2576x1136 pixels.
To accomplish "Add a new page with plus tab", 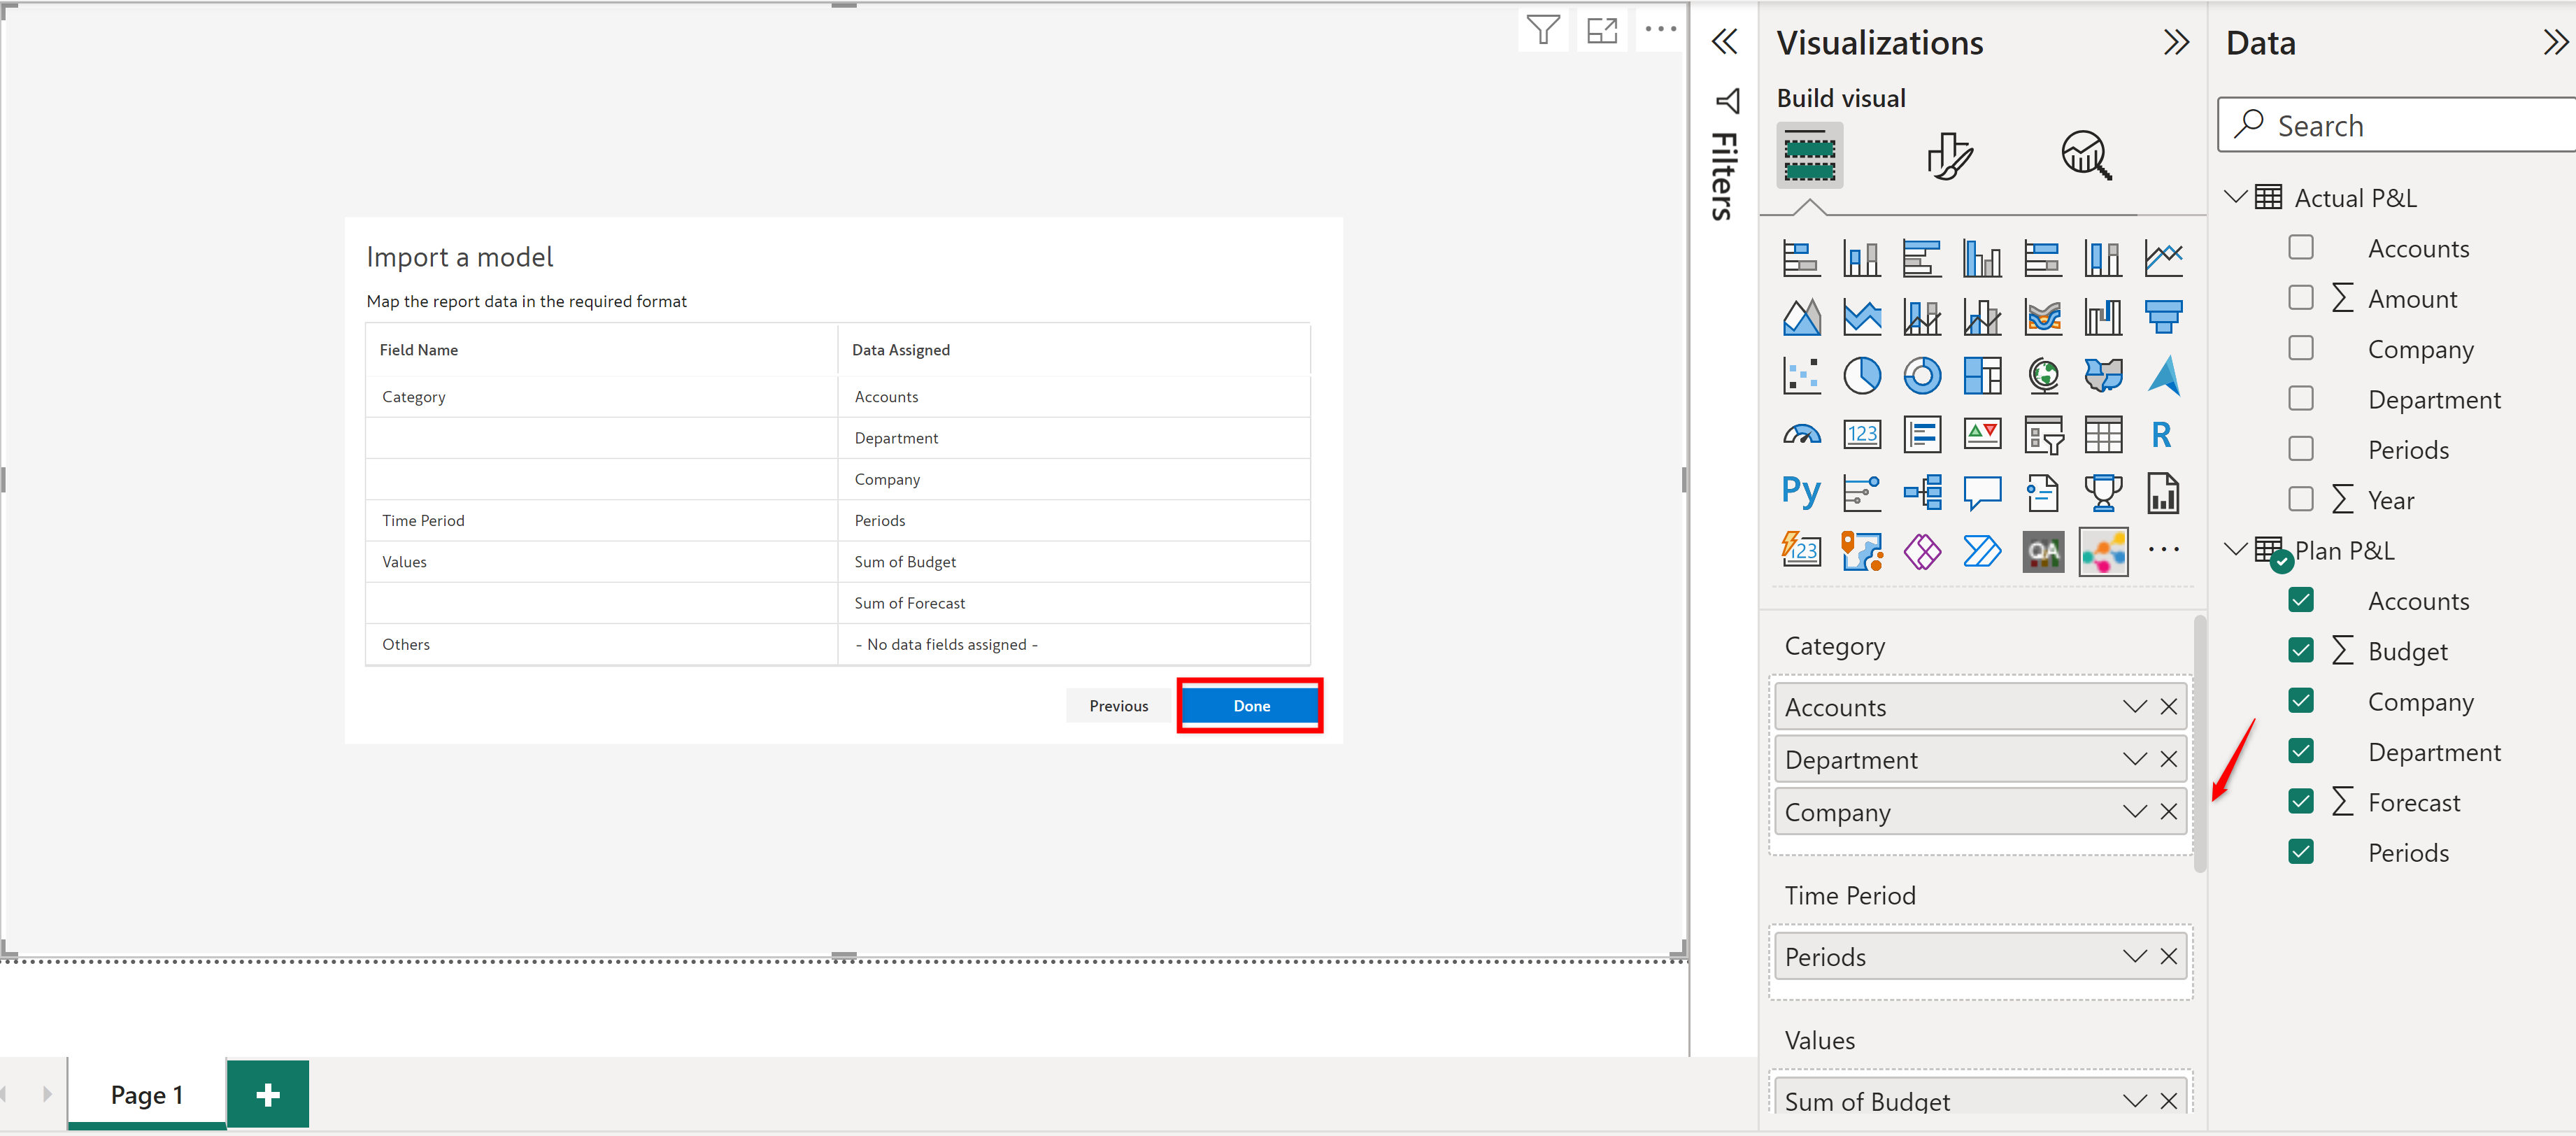I will 267,1094.
